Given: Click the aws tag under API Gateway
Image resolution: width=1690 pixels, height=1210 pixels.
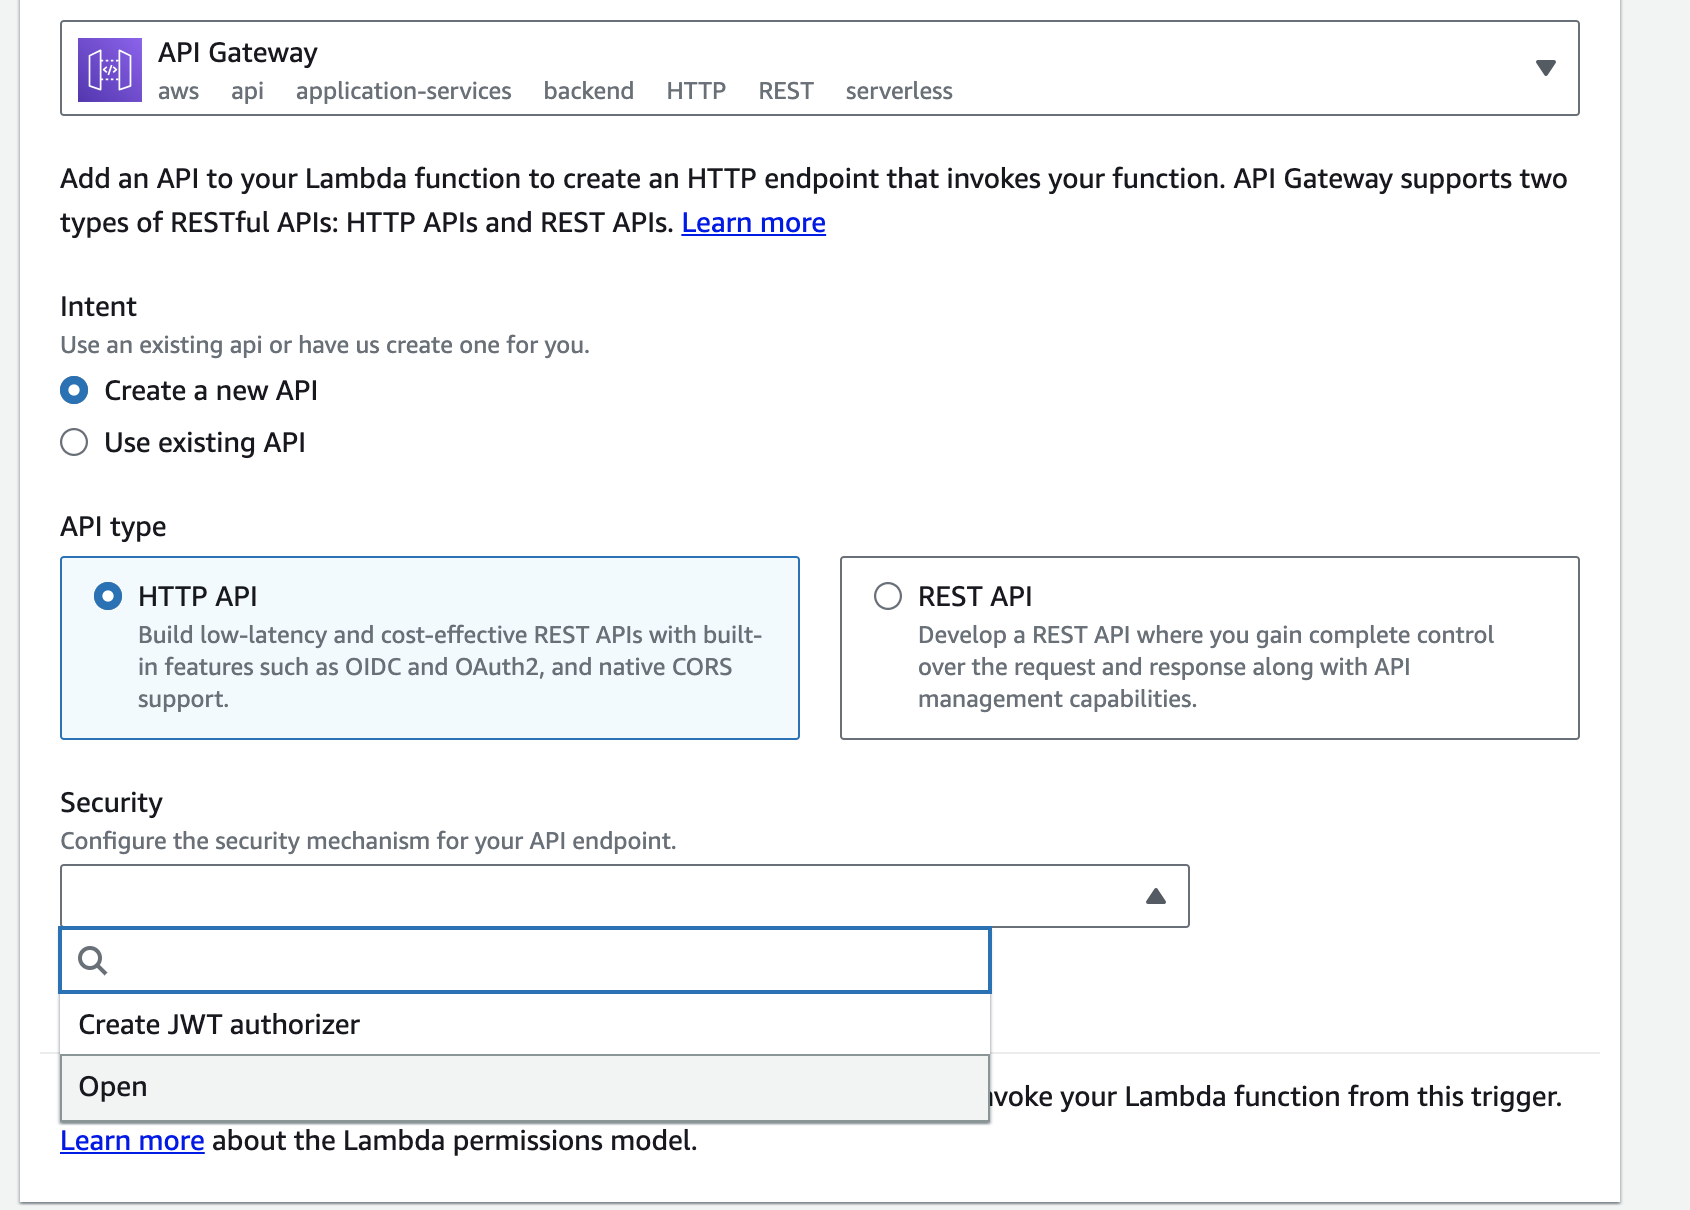Looking at the screenshot, I should point(179,92).
